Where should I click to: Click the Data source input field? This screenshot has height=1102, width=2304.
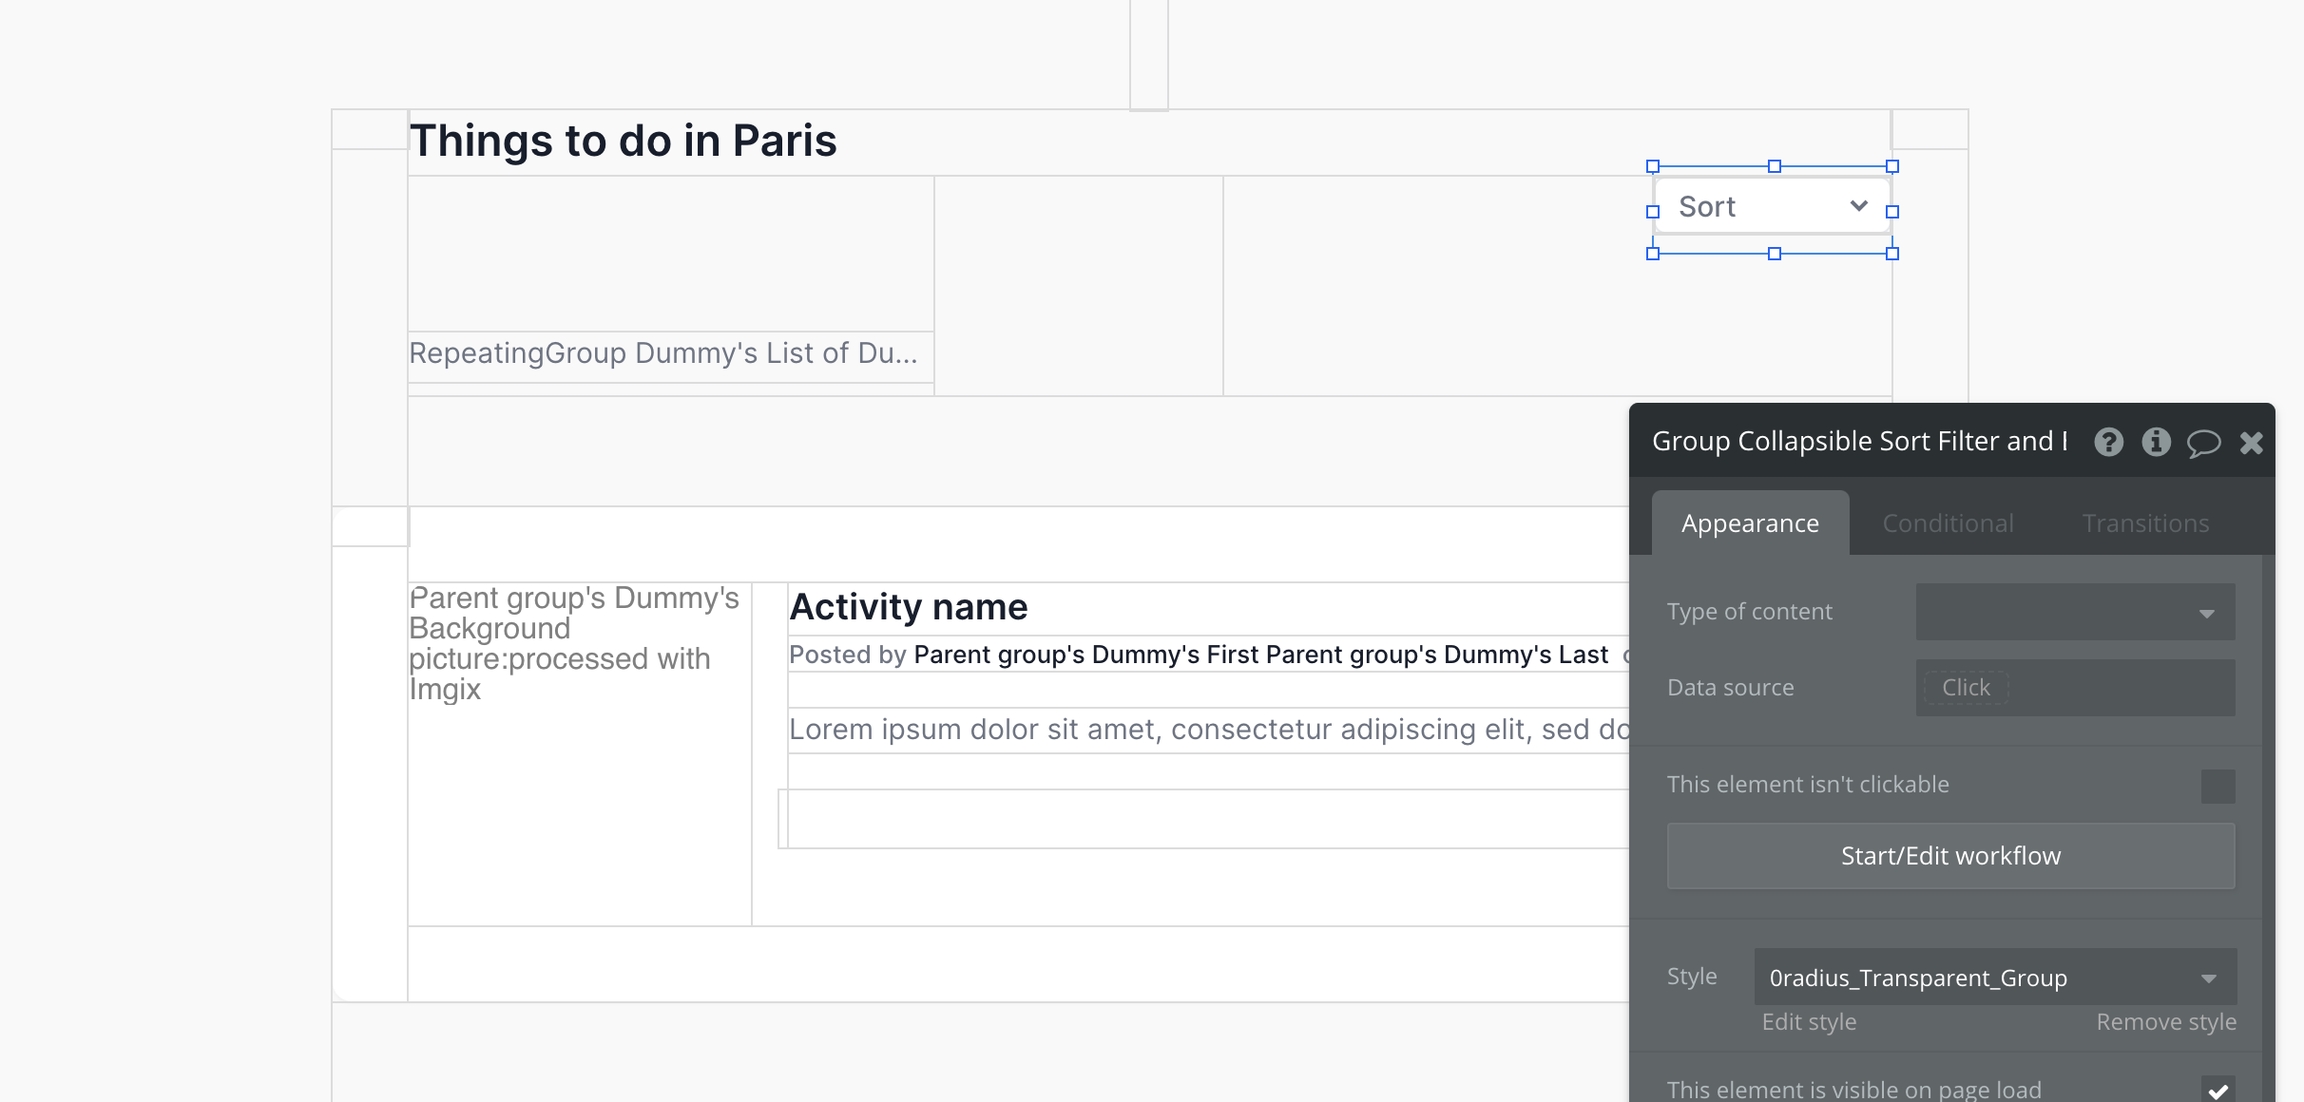2074,688
